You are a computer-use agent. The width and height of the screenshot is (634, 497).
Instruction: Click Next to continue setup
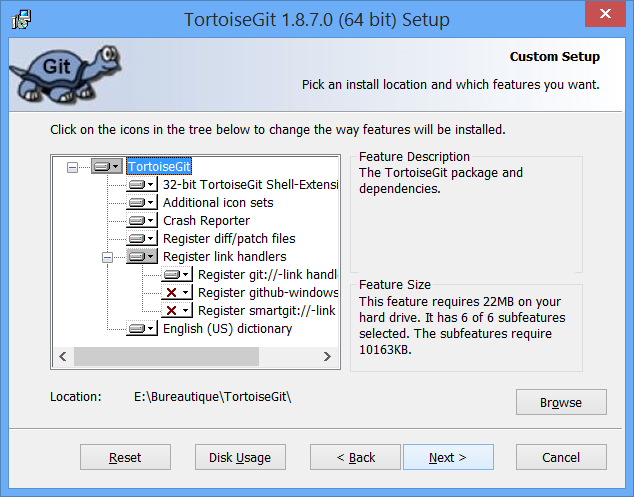[447, 457]
